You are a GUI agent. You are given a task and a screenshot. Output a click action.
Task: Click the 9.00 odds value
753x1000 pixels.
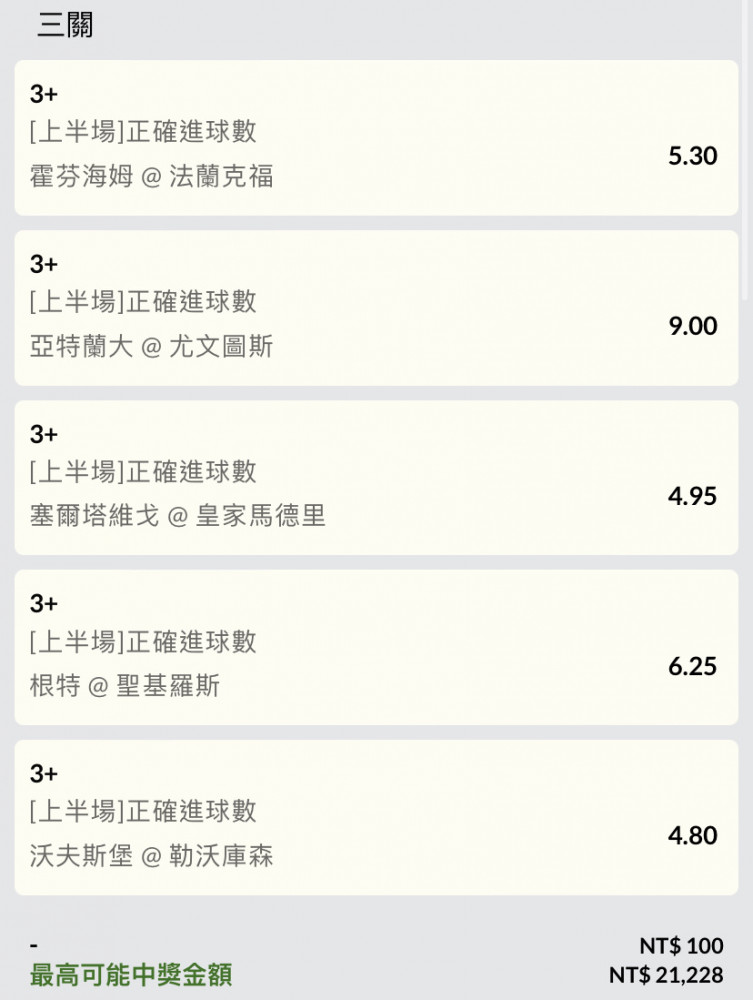[x=692, y=326]
